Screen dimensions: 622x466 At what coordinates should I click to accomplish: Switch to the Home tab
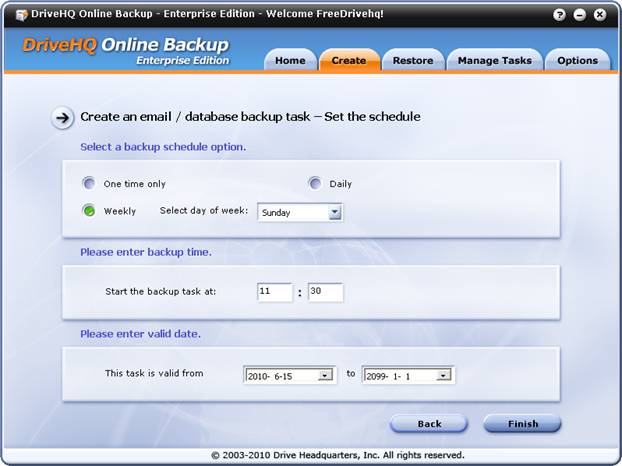pyautogui.click(x=290, y=61)
